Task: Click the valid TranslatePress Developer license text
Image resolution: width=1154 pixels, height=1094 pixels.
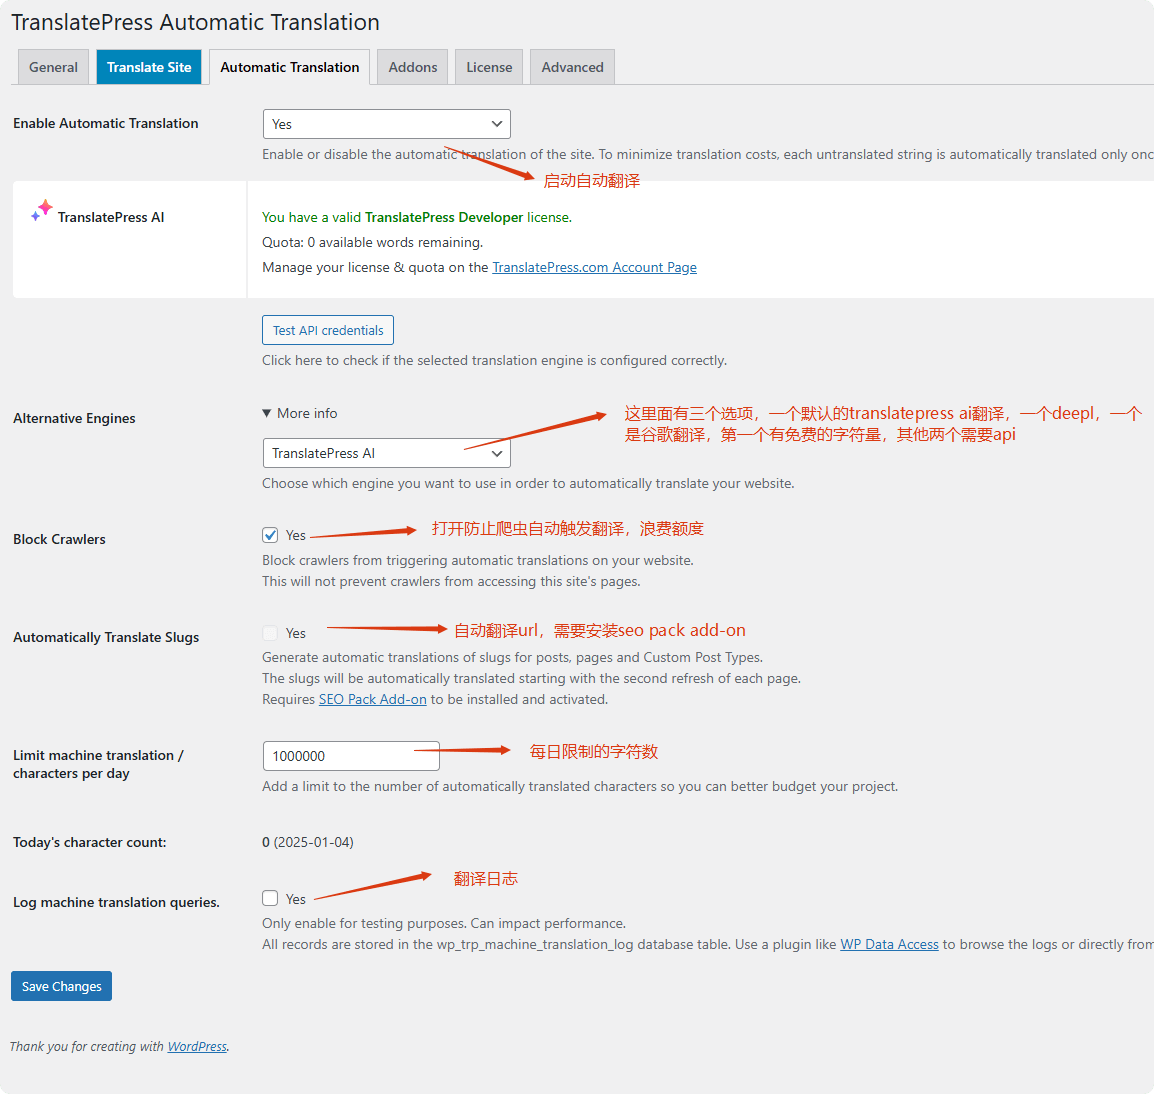Action: [417, 217]
